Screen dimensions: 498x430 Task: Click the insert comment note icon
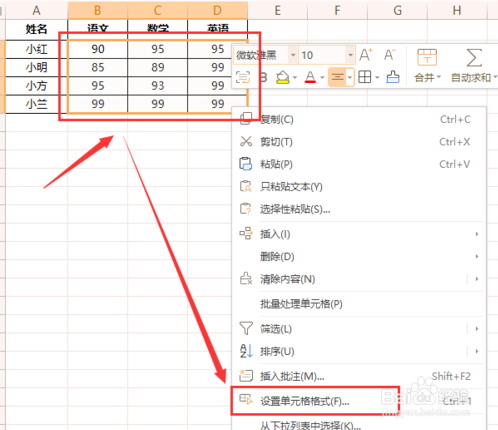246,376
